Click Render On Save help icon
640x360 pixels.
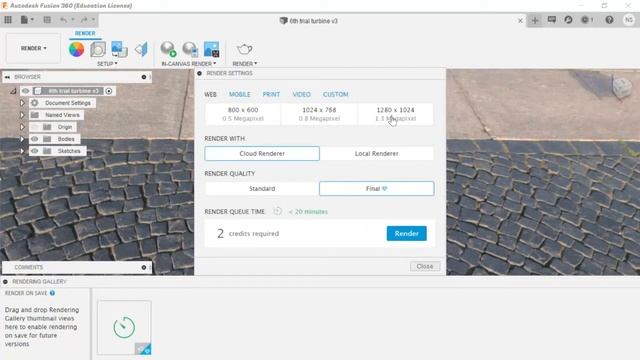point(52,293)
